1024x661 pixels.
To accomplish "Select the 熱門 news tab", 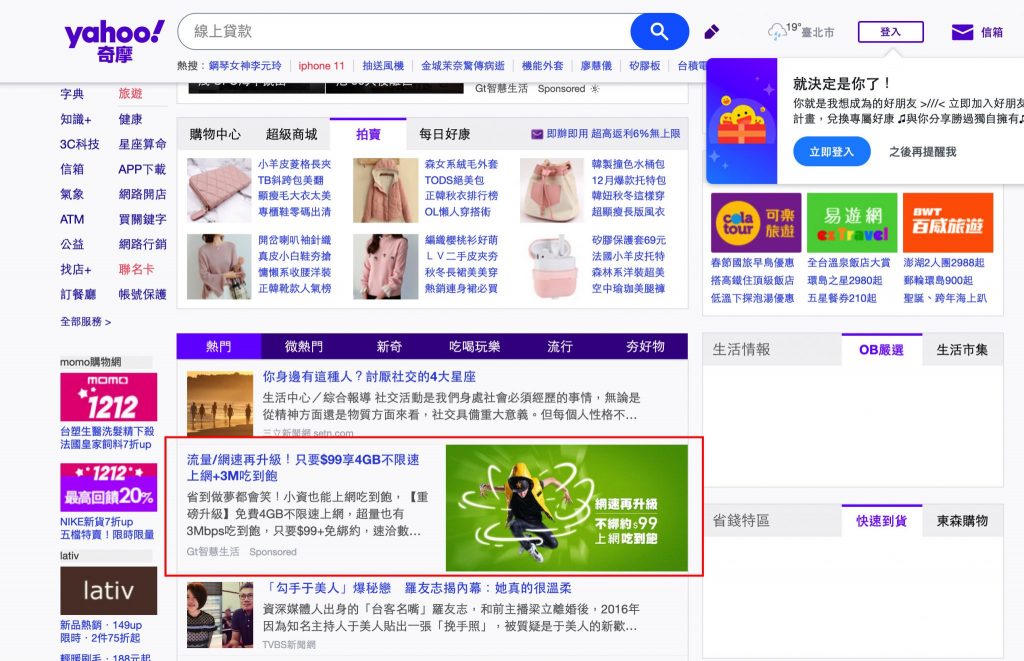I will tap(219, 346).
